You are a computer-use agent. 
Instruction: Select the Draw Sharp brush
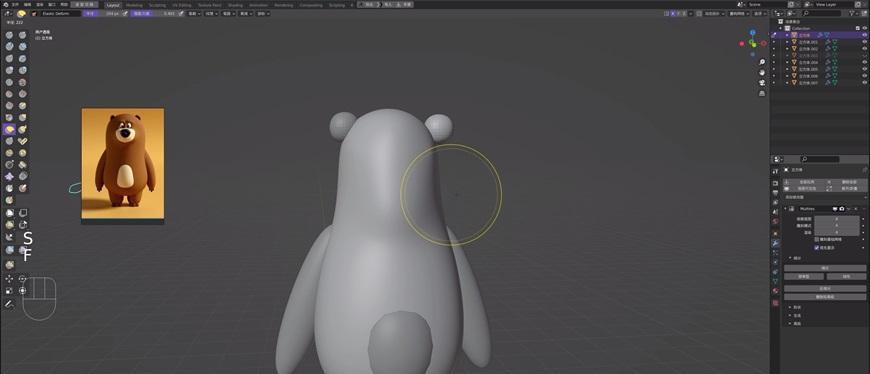click(x=22, y=34)
